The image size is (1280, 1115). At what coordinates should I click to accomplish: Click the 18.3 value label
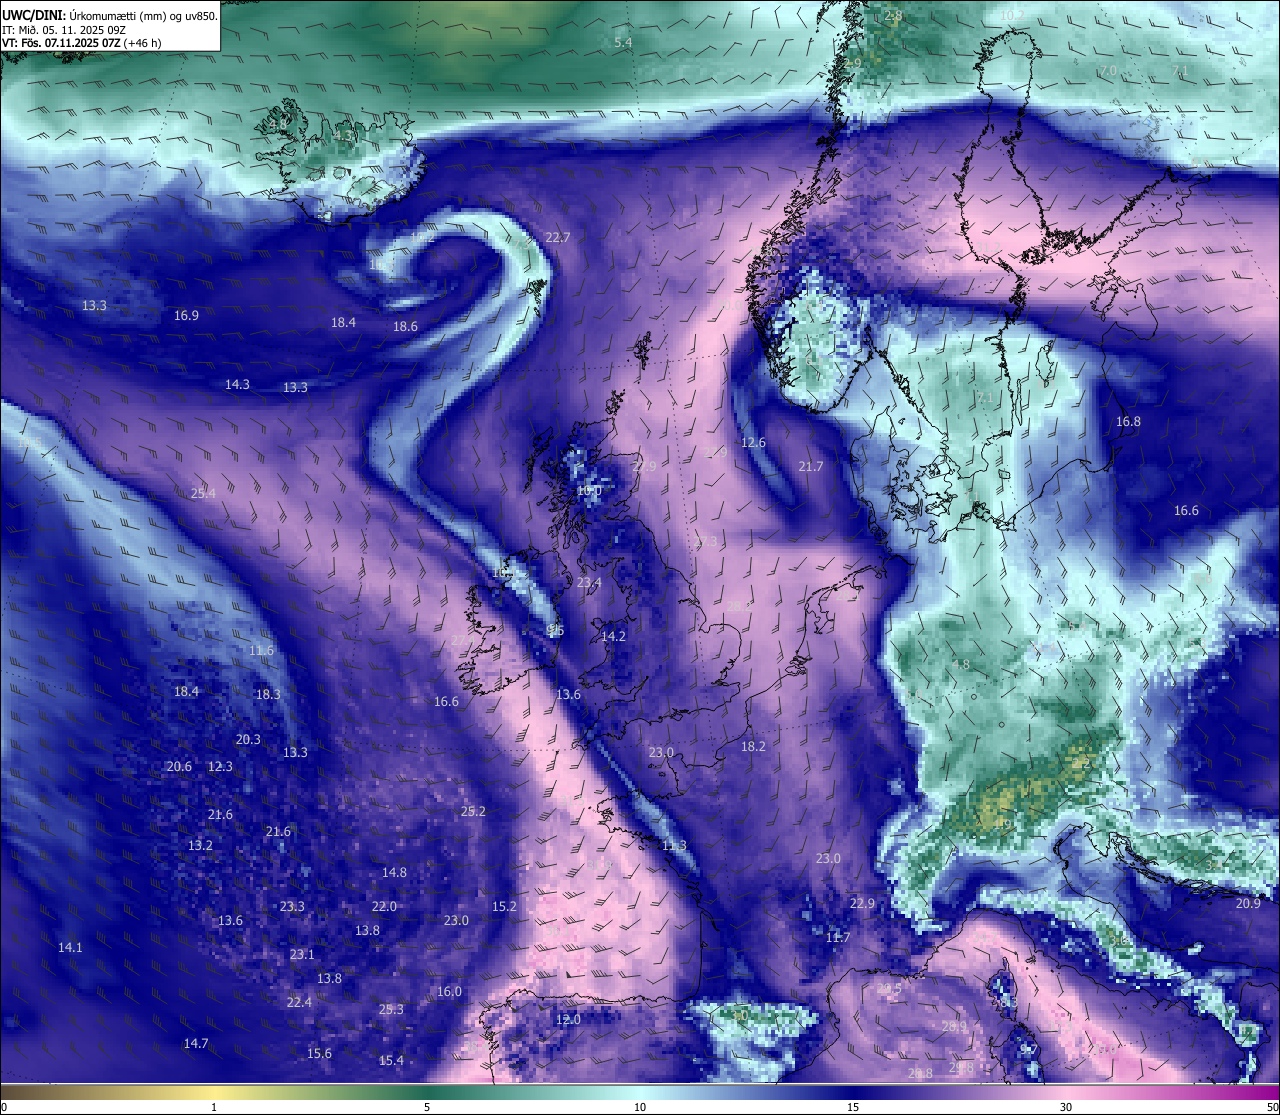coord(268,694)
